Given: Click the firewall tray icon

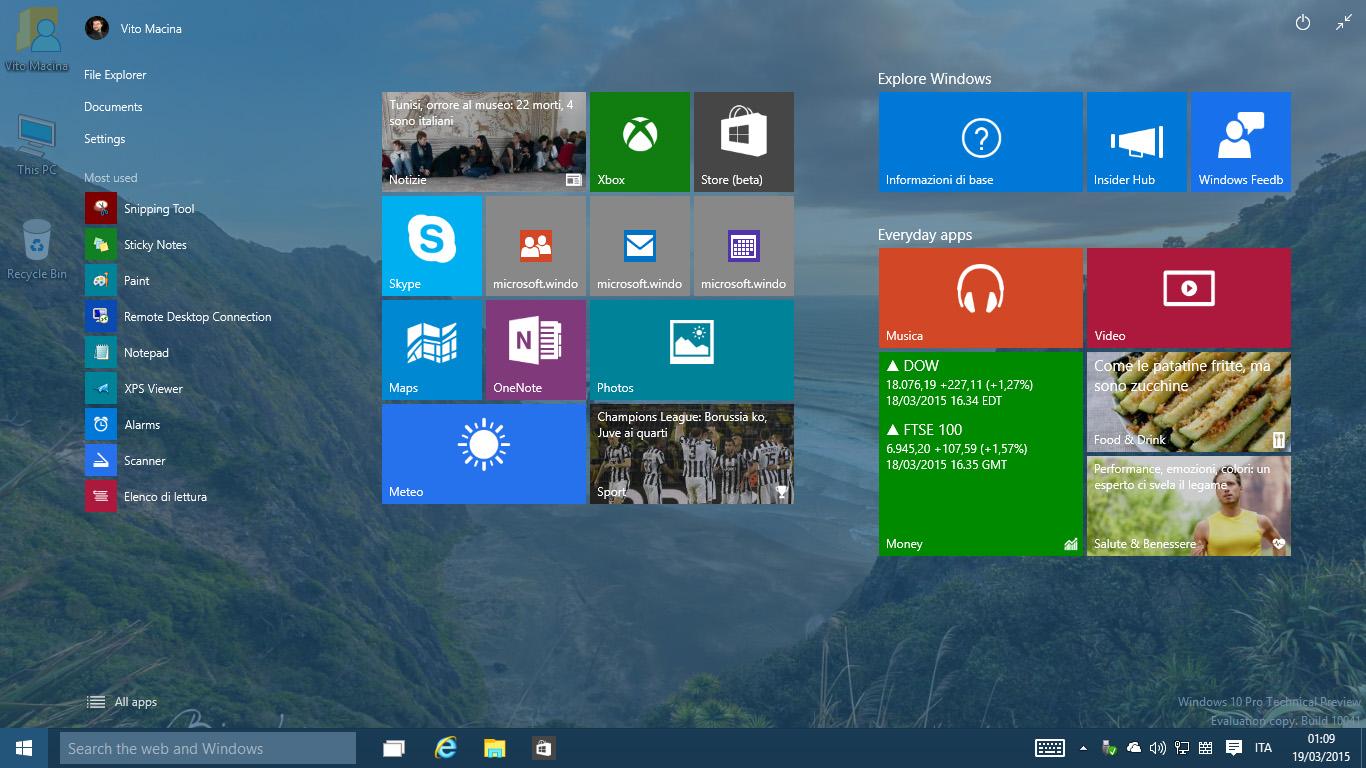Looking at the screenshot, I should (x=1206, y=748).
